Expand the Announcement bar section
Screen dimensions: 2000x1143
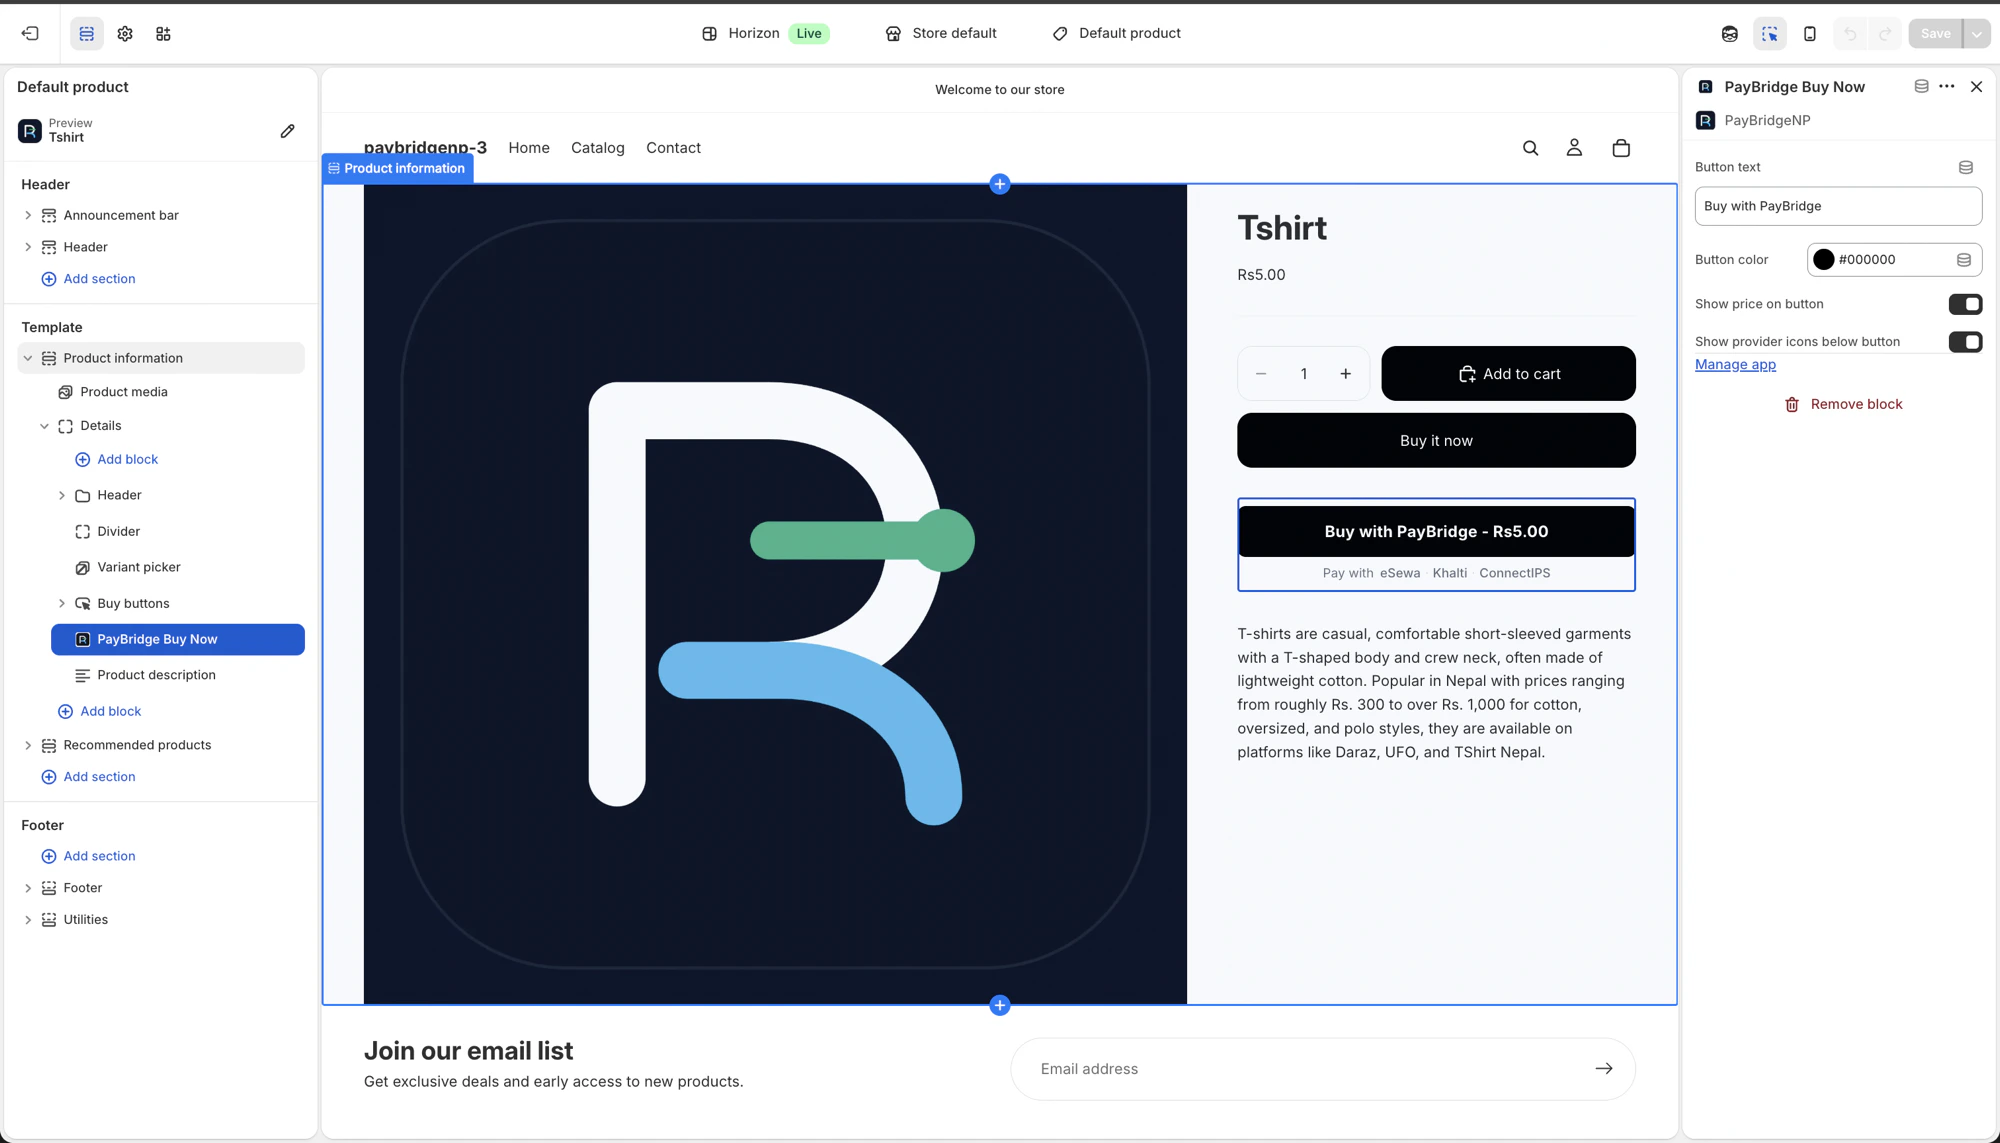click(28, 215)
